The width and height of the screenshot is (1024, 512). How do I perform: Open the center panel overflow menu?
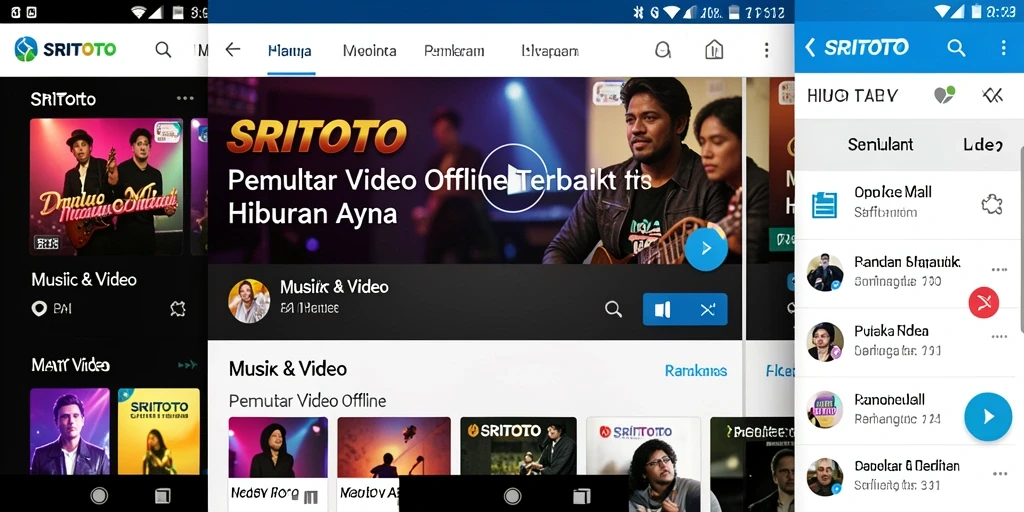[766, 50]
